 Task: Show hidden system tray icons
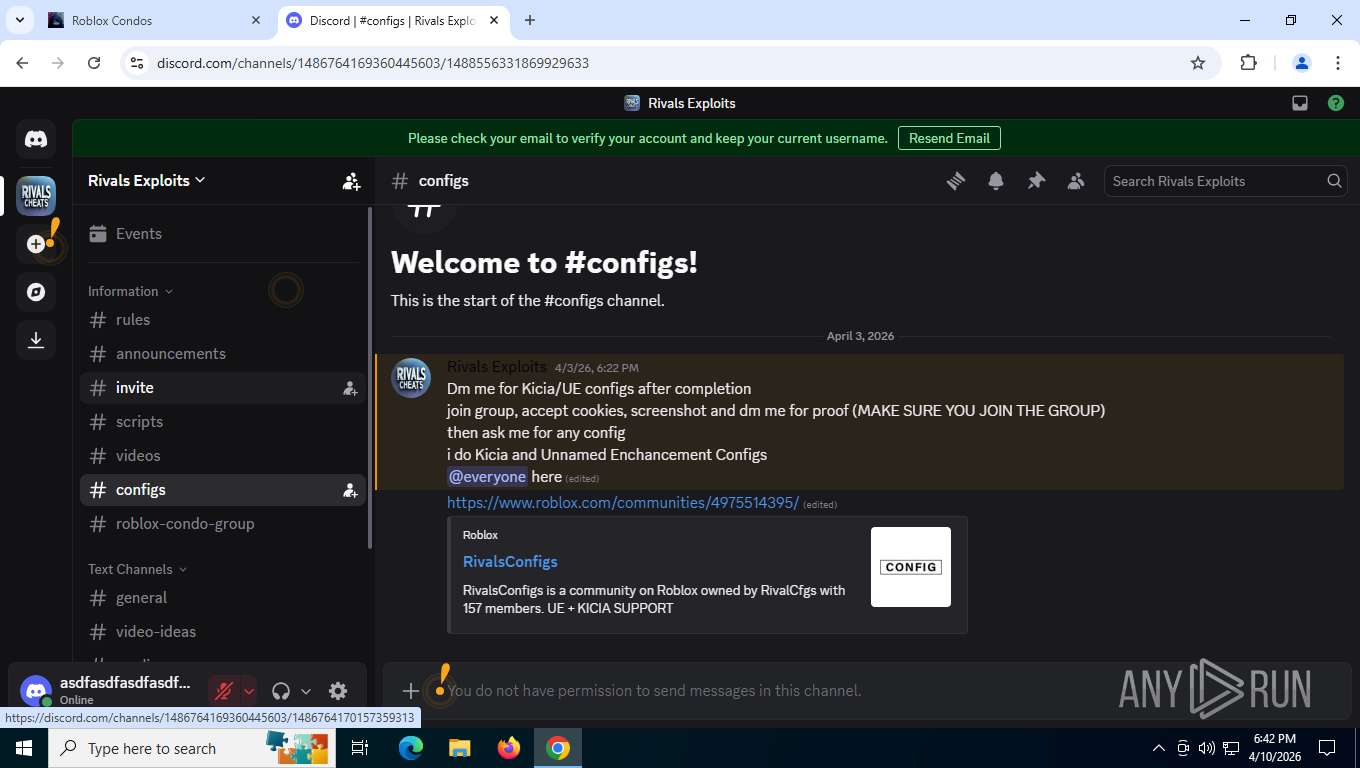[1159, 748]
